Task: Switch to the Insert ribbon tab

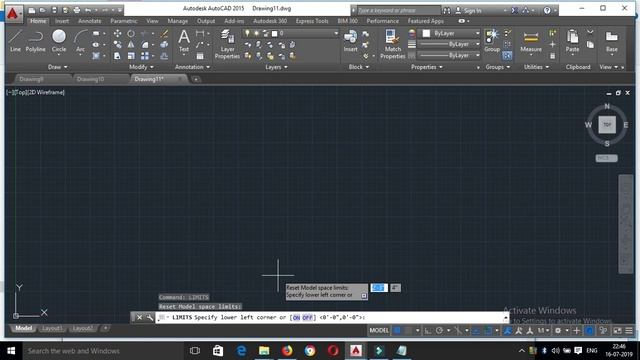Action: pos(62,21)
